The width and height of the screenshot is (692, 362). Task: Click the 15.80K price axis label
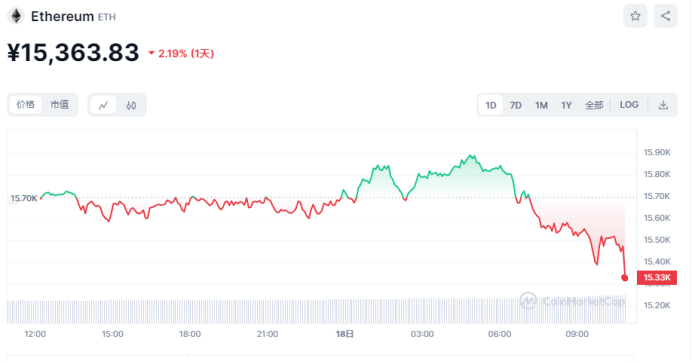(657, 174)
